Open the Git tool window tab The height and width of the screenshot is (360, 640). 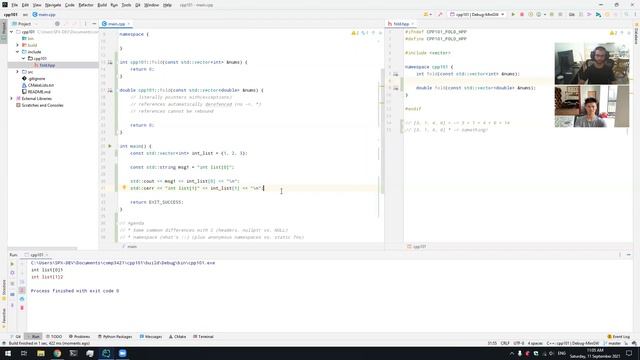click(x=16, y=336)
